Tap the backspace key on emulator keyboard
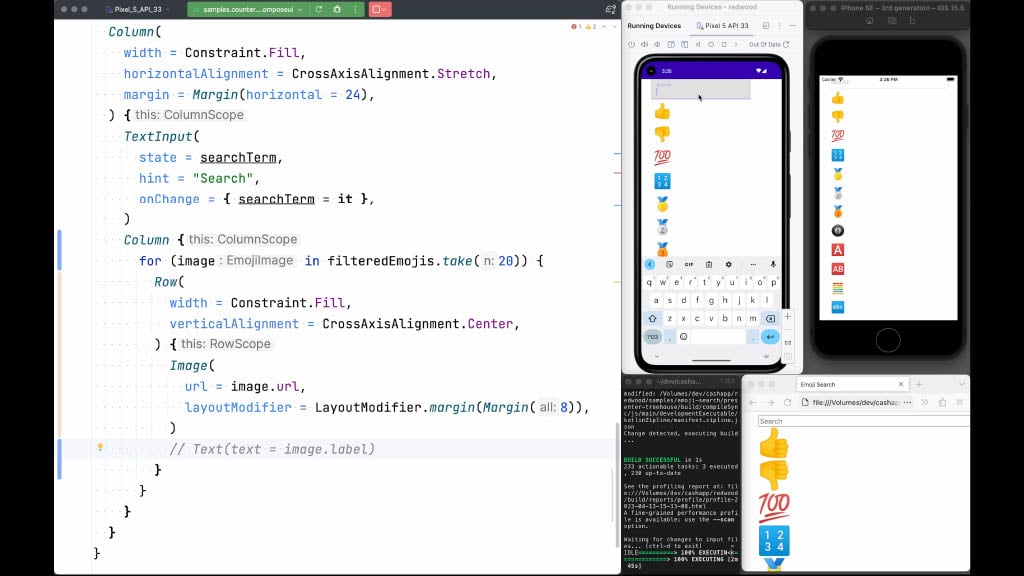 (771, 319)
